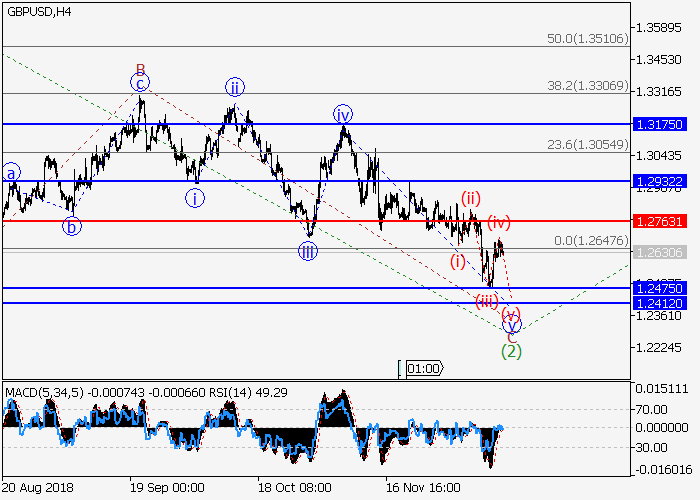Select the gray 1.26306 current price tag
The image size is (700, 500).
pyautogui.click(x=658, y=251)
